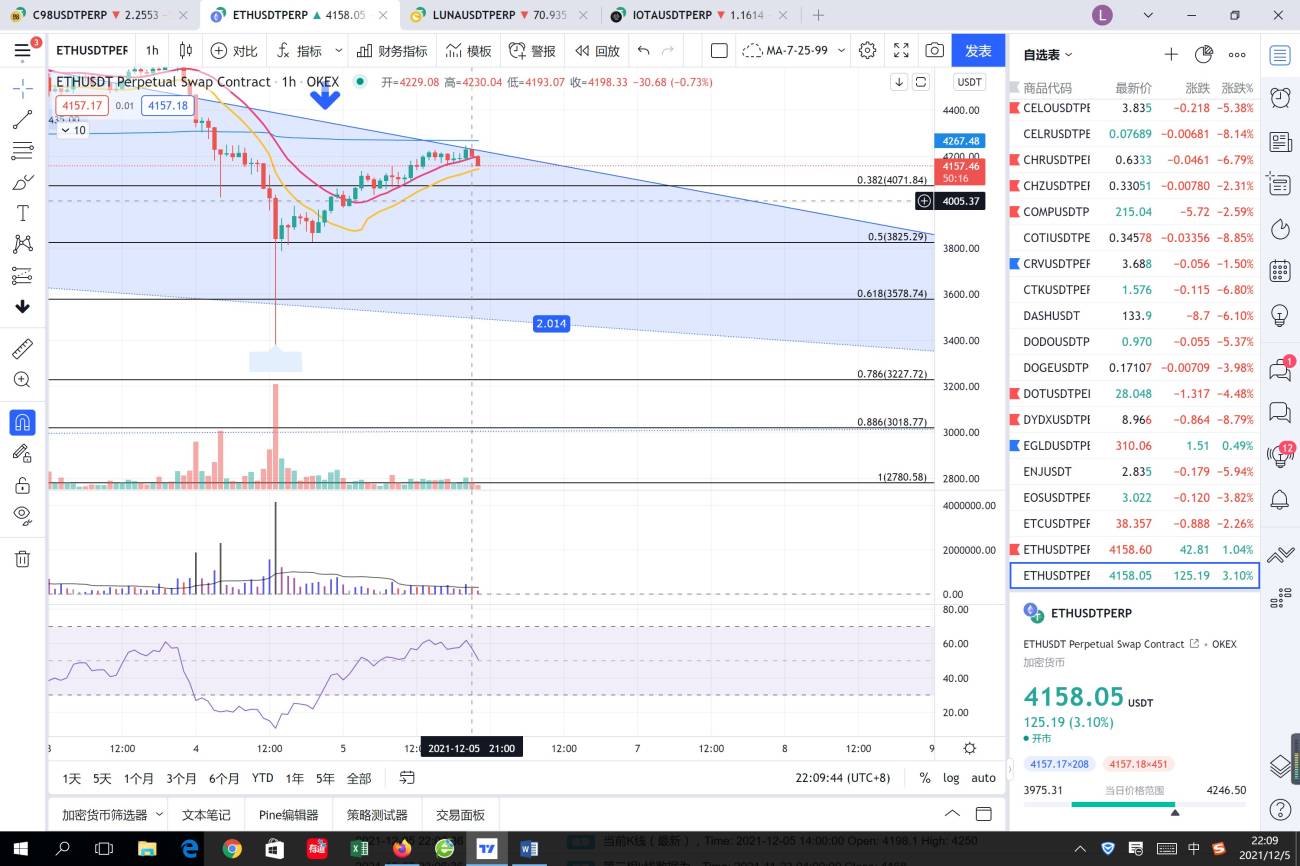Open the chart settings gear
1300x866 pixels.
tap(868, 51)
